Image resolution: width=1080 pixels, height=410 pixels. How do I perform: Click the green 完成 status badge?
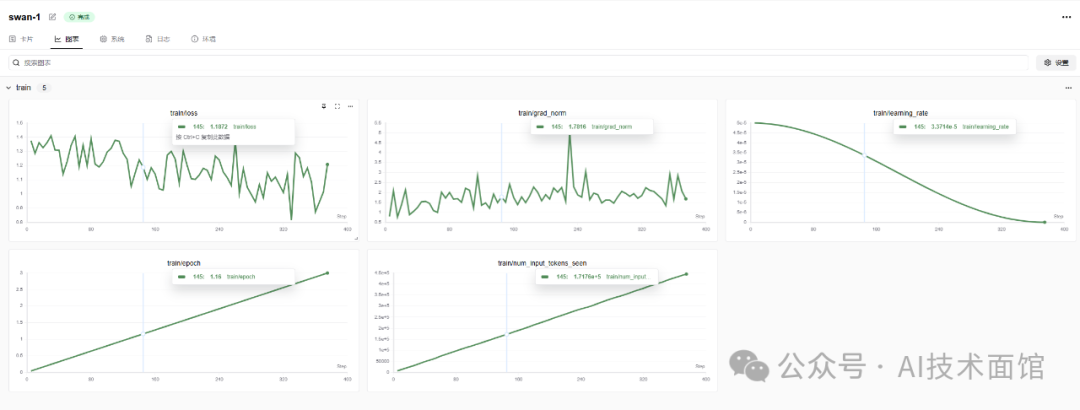point(80,17)
